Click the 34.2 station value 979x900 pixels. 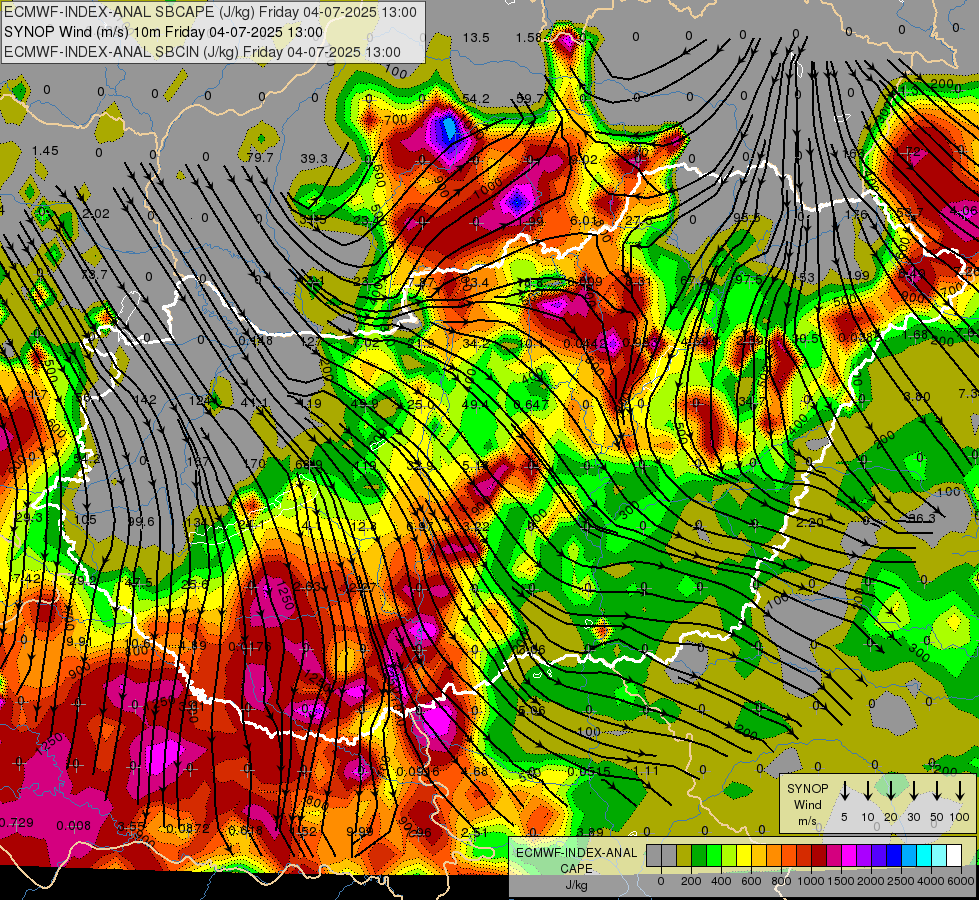tap(476, 344)
